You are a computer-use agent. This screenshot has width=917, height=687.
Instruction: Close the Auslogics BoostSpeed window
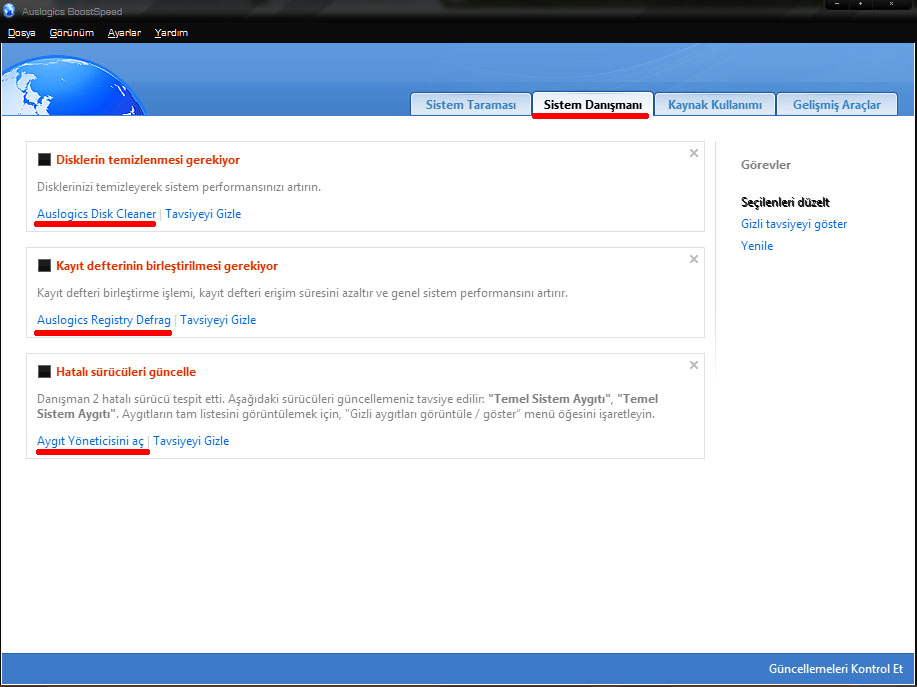tap(891, 4)
